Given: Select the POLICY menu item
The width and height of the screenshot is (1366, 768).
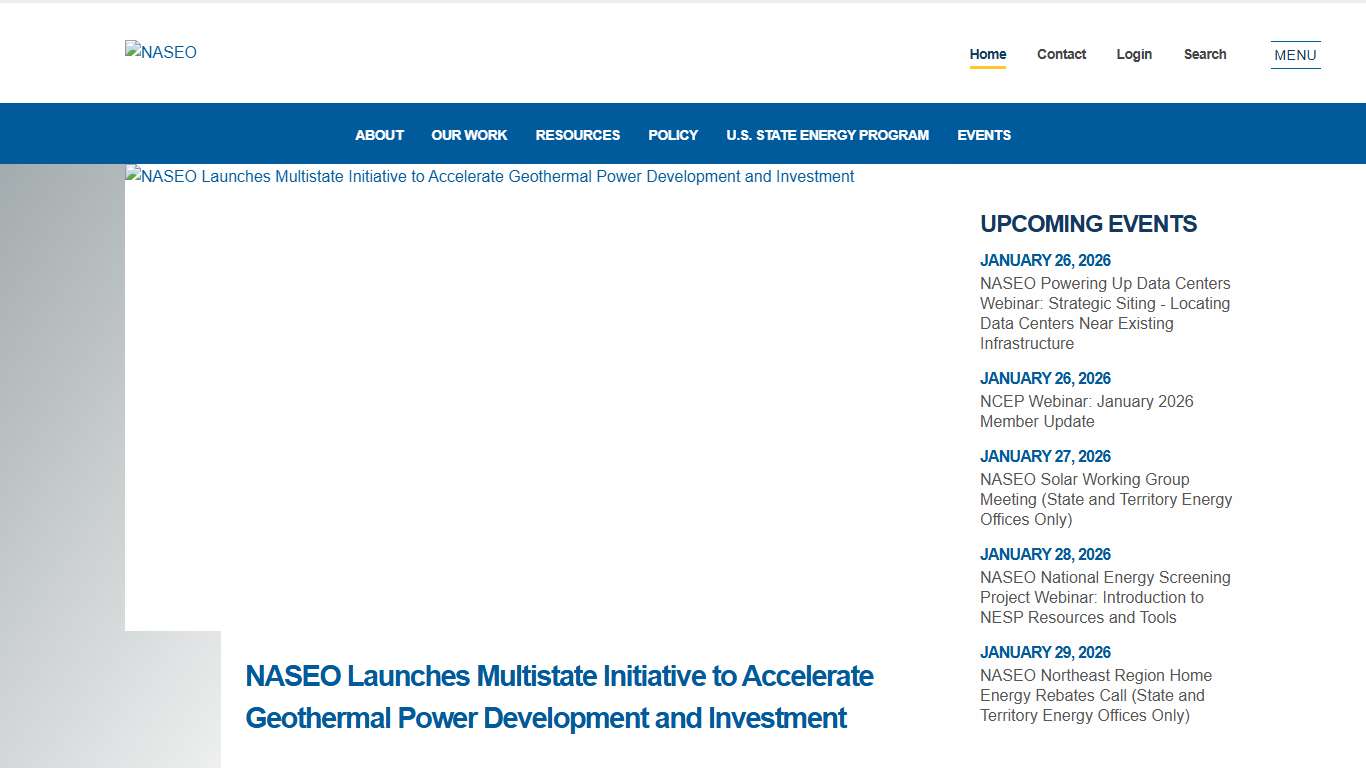Looking at the screenshot, I should [x=673, y=135].
